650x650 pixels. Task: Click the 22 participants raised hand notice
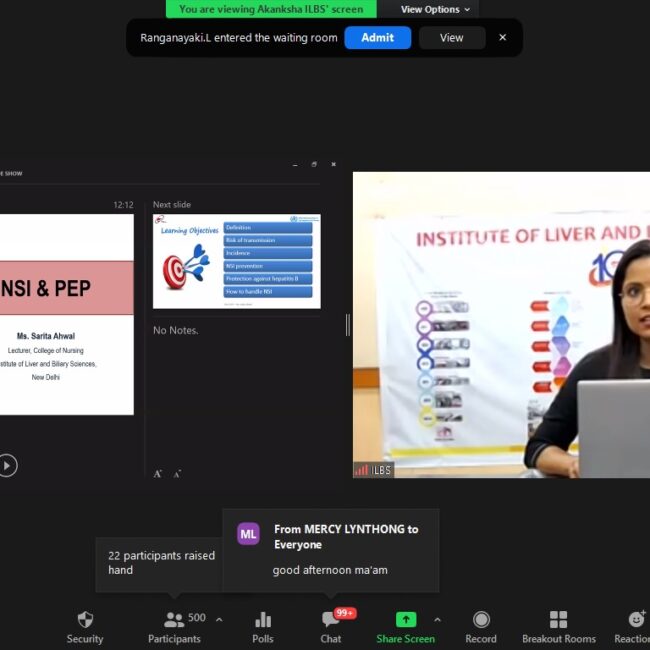(161, 563)
